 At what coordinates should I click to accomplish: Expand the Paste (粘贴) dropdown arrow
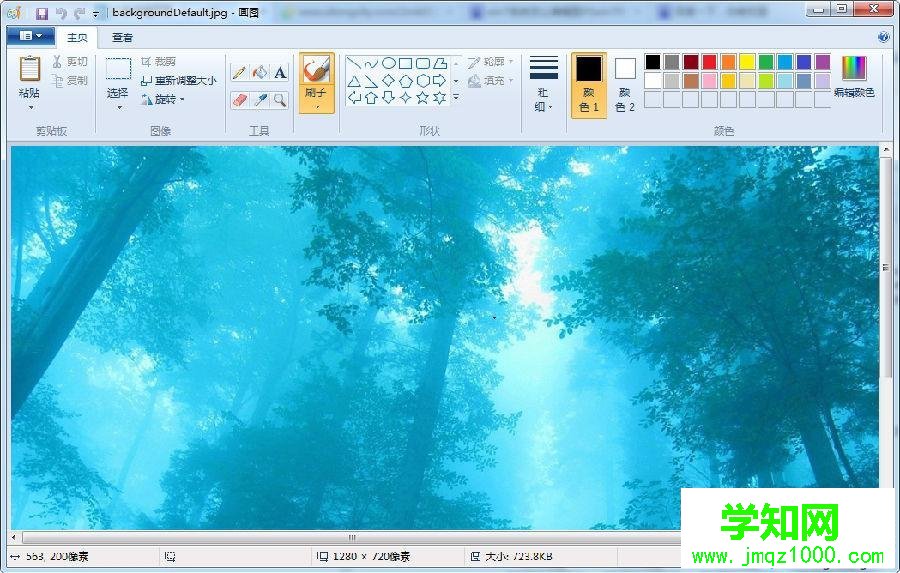30,107
